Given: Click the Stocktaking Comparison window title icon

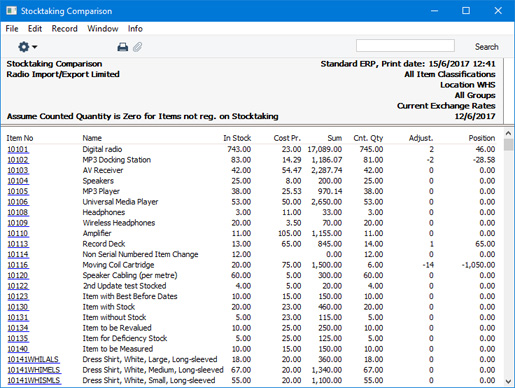Looking at the screenshot, I should (x=11, y=11).
